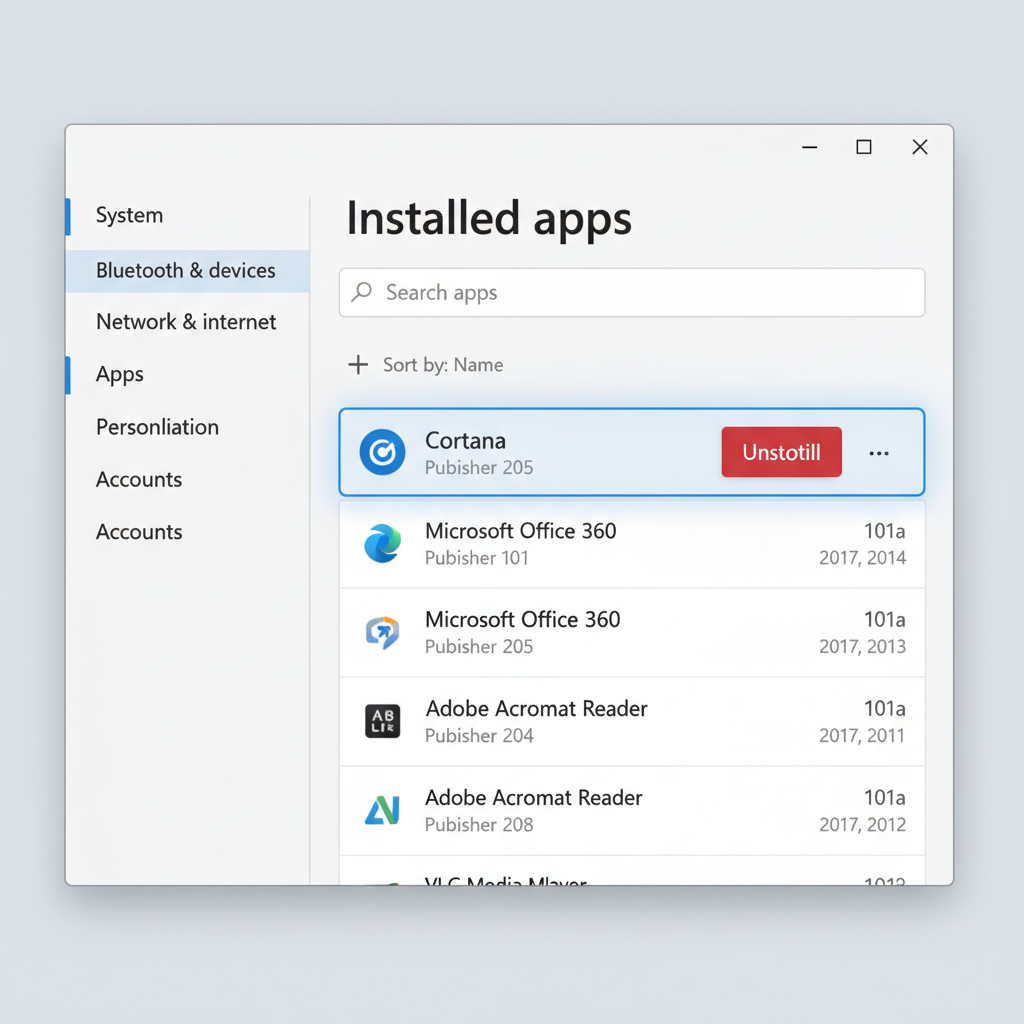Click the Pubisher 204 text

coord(479,735)
